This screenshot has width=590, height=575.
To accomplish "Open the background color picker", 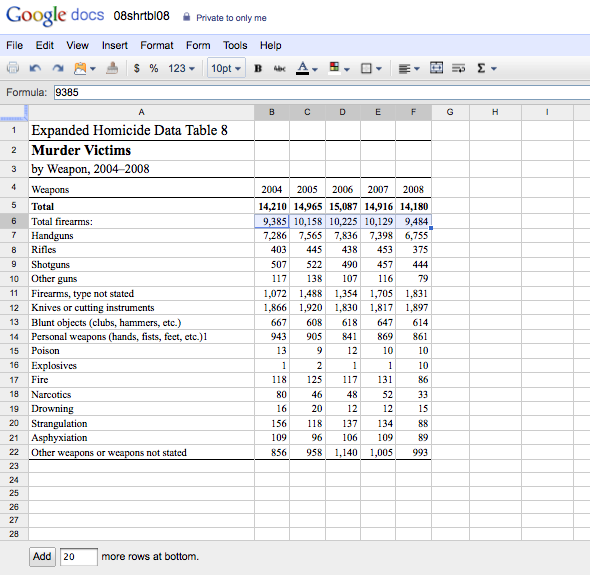I will (339, 68).
